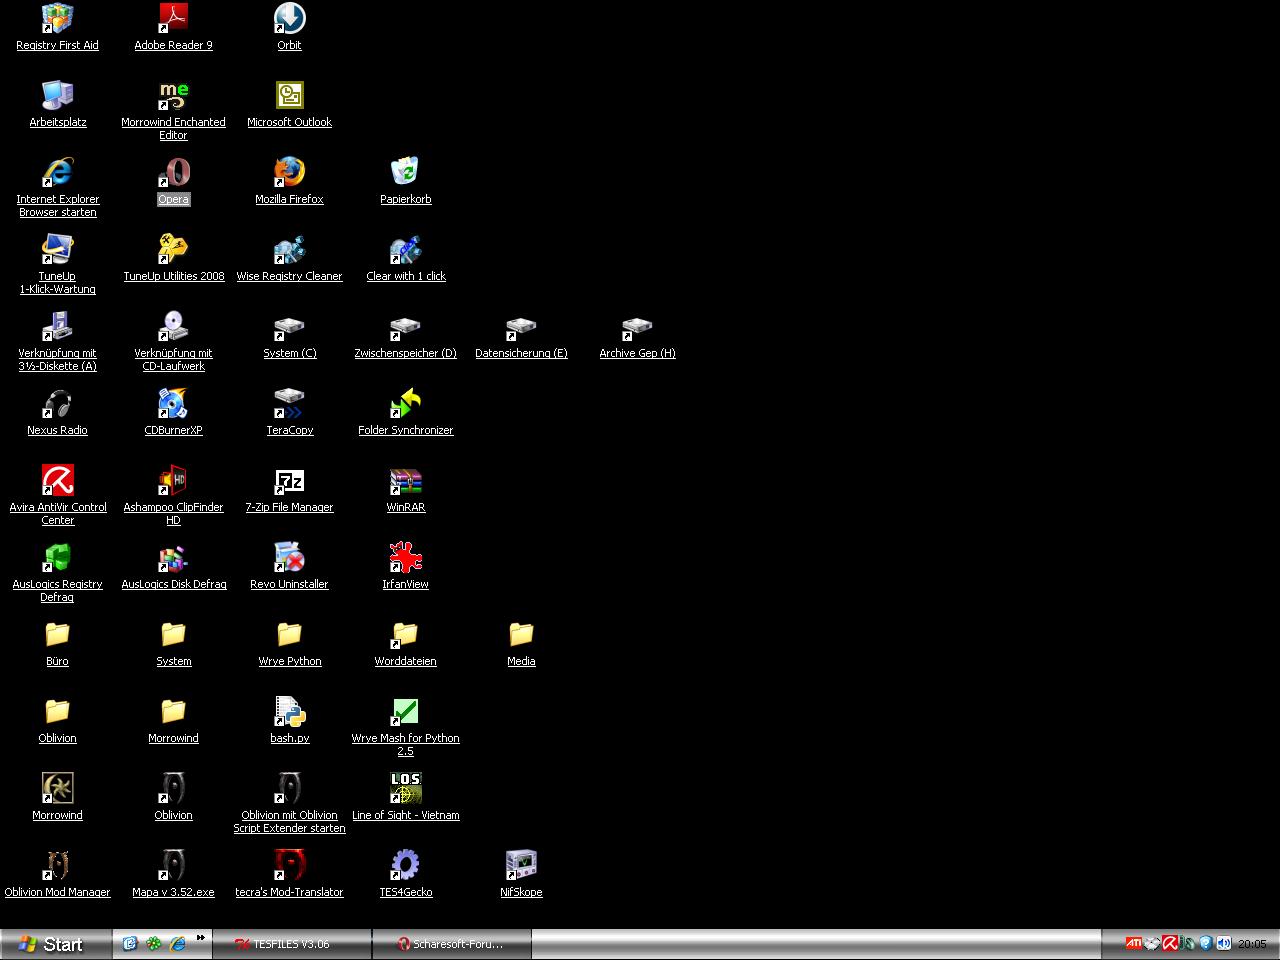Expand hidden Quick Launch items chevron
Viewport: 1280px width, 960px height.
click(x=201, y=938)
